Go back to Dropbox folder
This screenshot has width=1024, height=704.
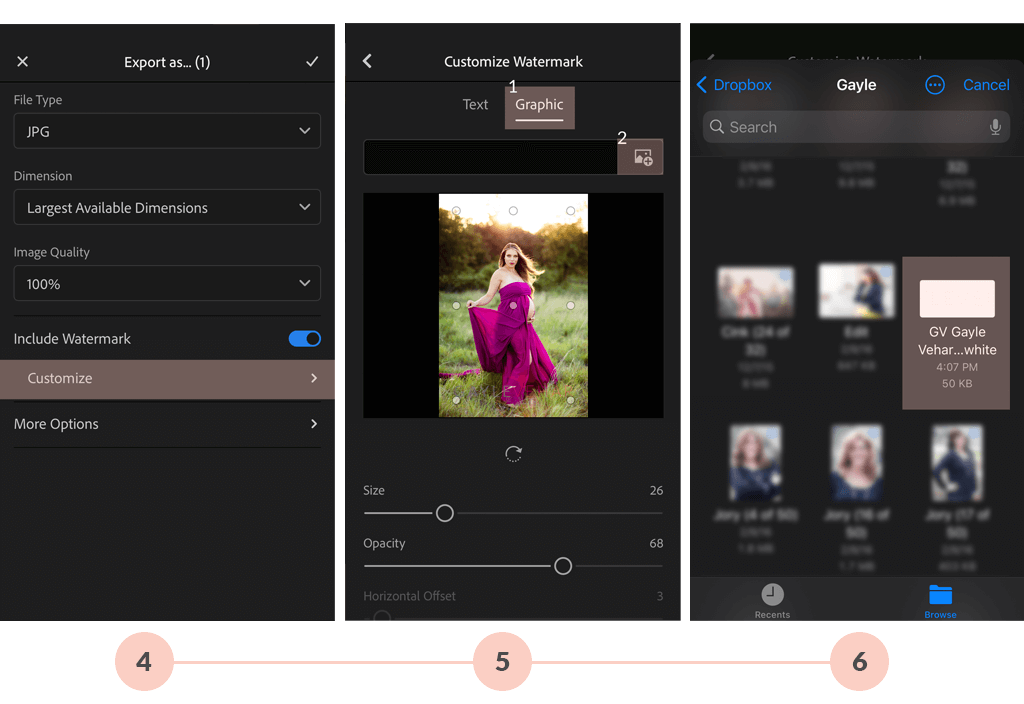pyautogui.click(x=735, y=85)
